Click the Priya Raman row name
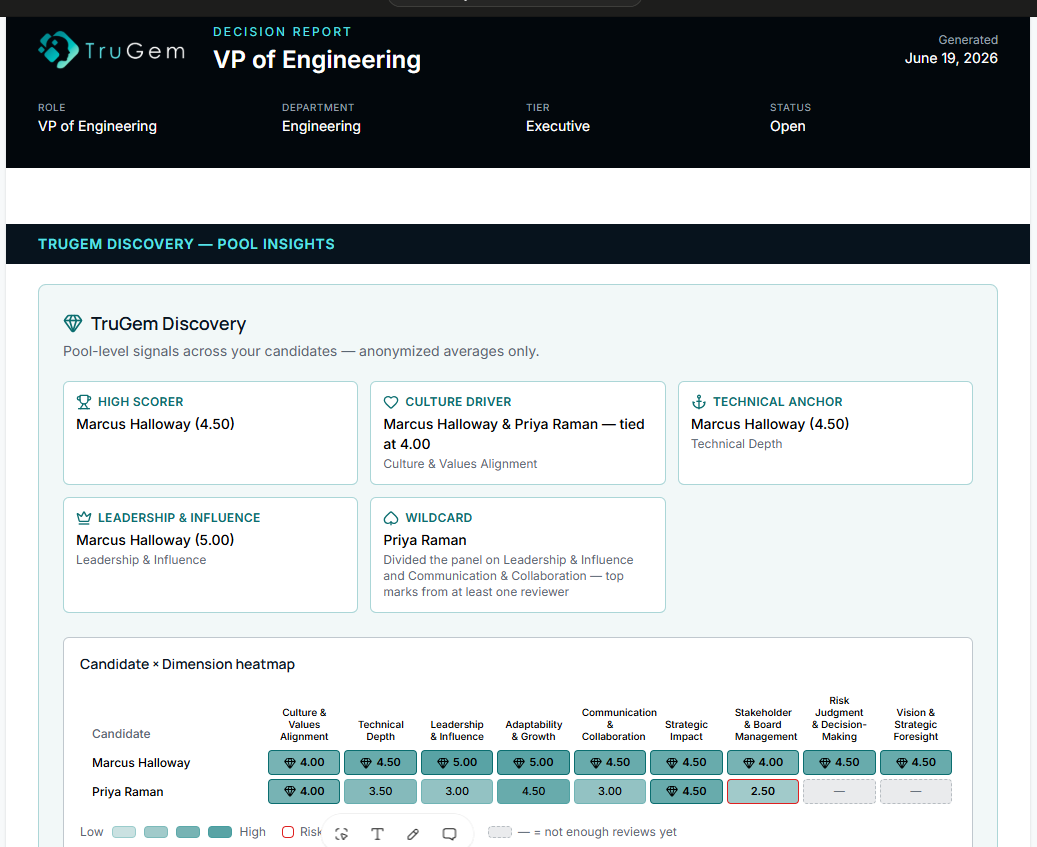Image resolution: width=1037 pixels, height=847 pixels. pos(128,791)
